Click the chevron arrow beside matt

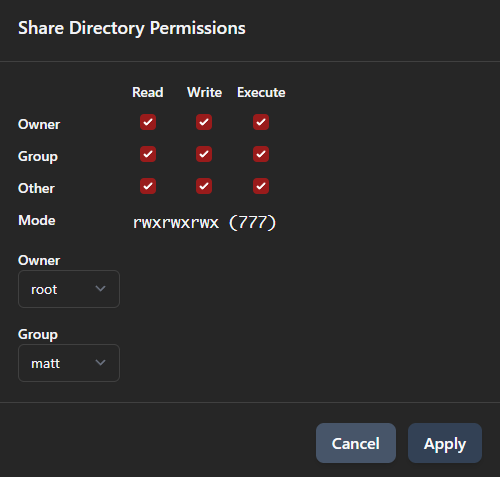[x=100, y=363]
